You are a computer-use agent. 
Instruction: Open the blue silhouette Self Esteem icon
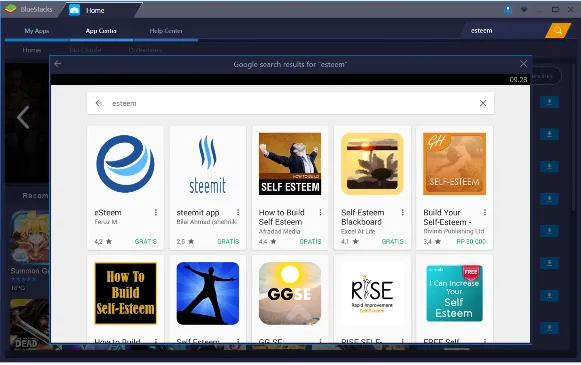[208, 293]
